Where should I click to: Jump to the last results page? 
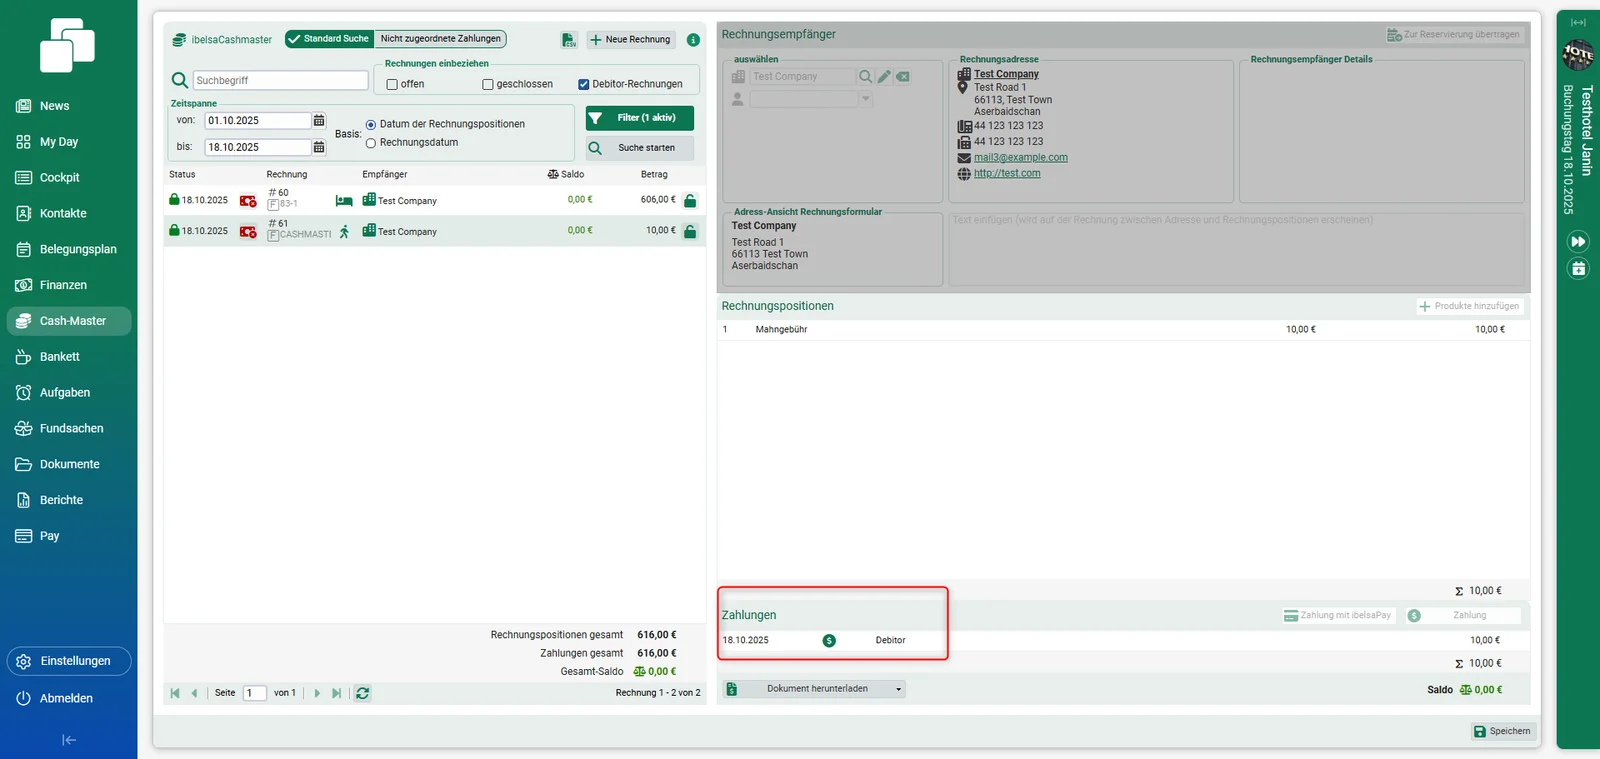coord(337,693)
